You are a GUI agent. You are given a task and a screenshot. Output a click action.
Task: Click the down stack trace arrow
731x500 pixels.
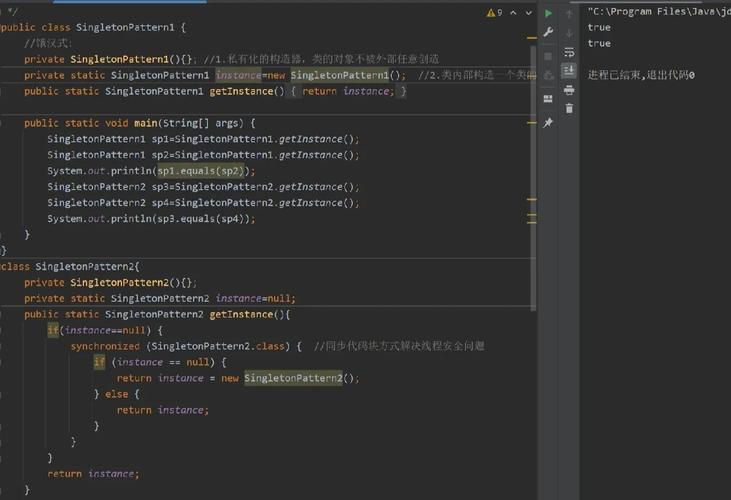569,33
